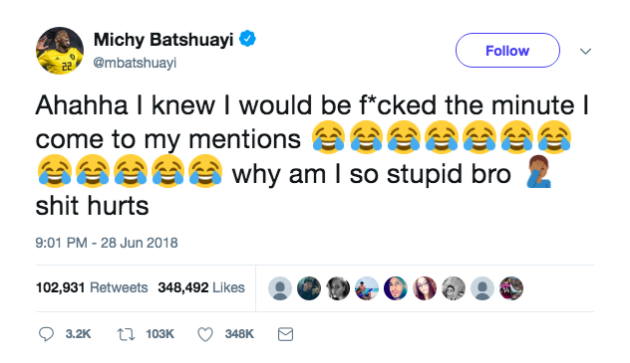
Task: Click the second liker avatar, dark teal
Action: point(309,288)
